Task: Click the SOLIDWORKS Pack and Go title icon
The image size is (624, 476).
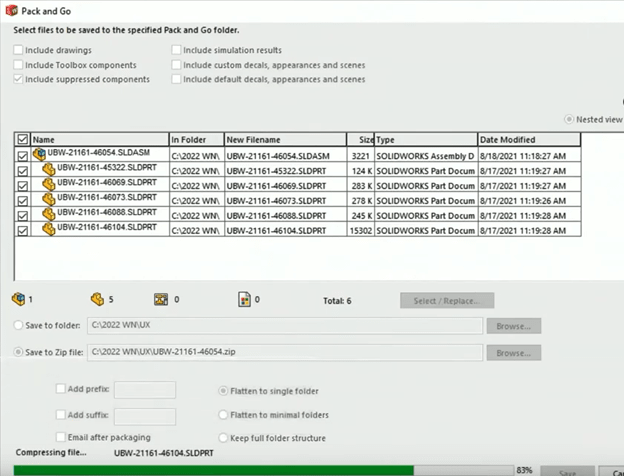Action: tap(11, 11)
